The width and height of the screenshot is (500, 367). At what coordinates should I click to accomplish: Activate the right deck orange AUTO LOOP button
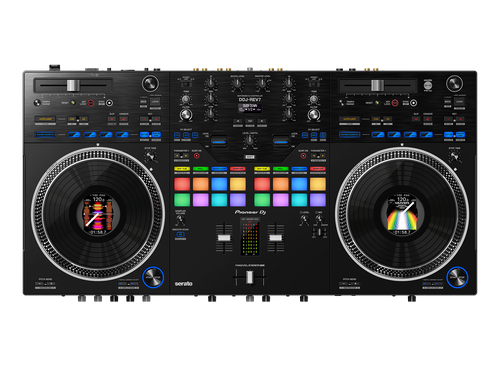pos(349,119)
